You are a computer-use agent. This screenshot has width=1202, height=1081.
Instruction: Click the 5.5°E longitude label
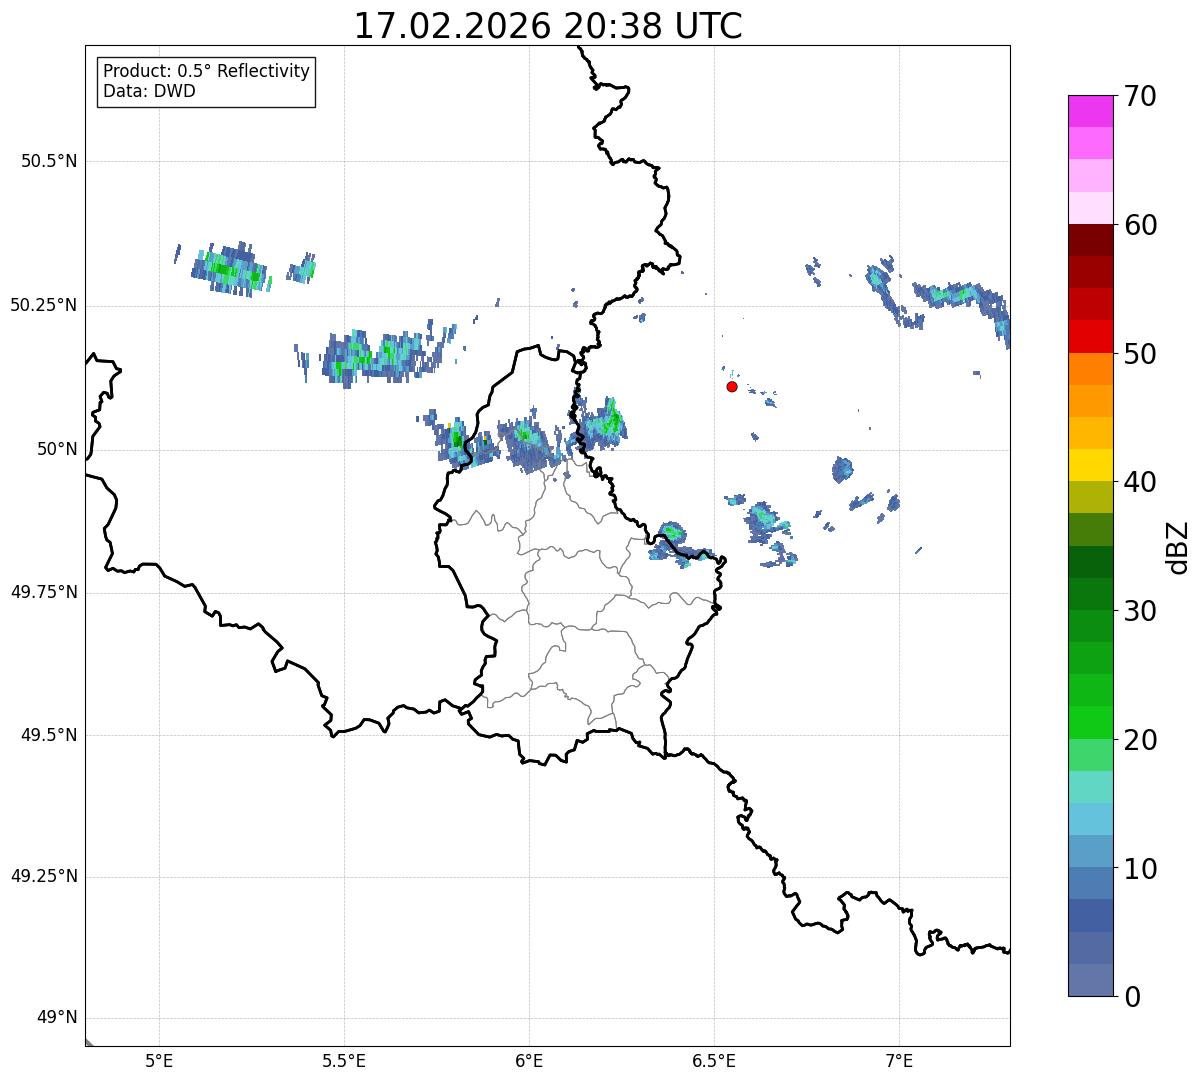[344, 1060]
